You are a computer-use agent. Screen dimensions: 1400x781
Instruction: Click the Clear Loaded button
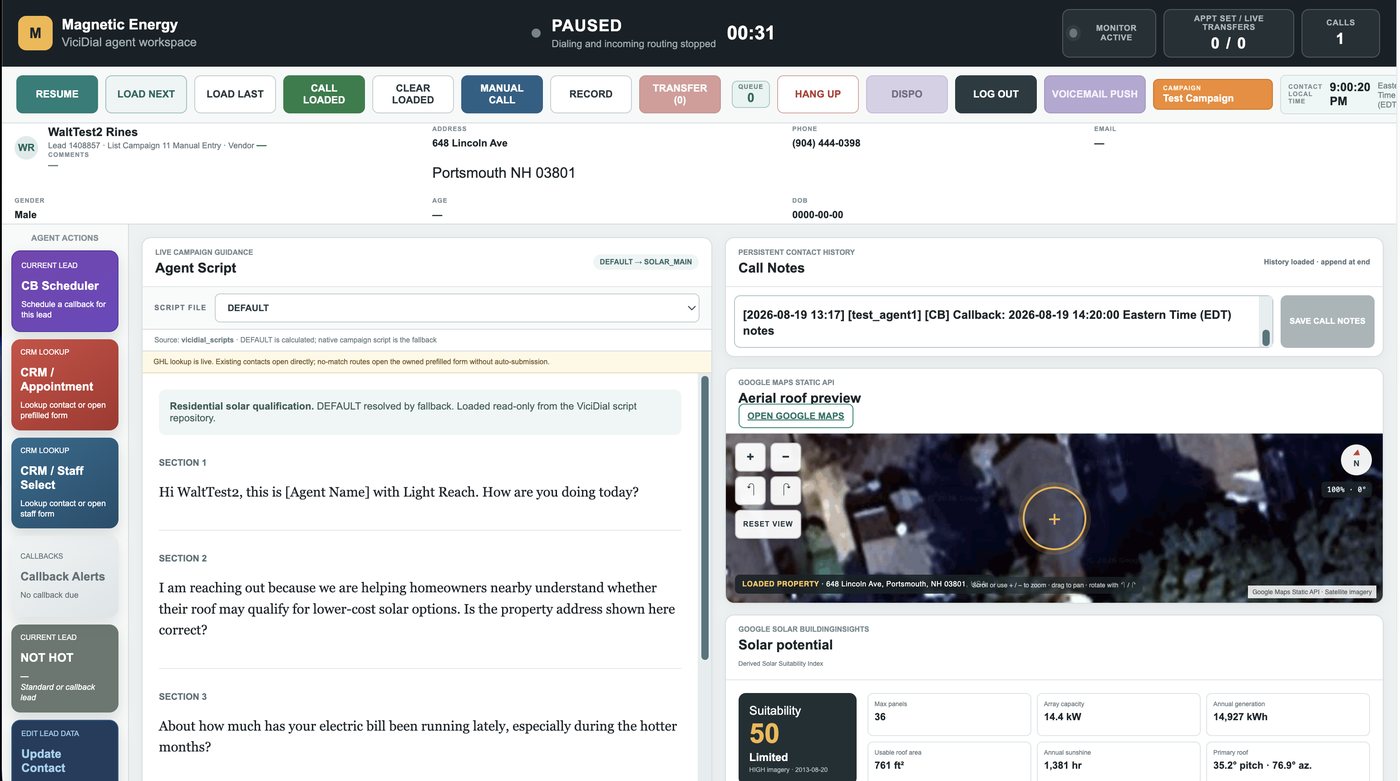(413, 94)
